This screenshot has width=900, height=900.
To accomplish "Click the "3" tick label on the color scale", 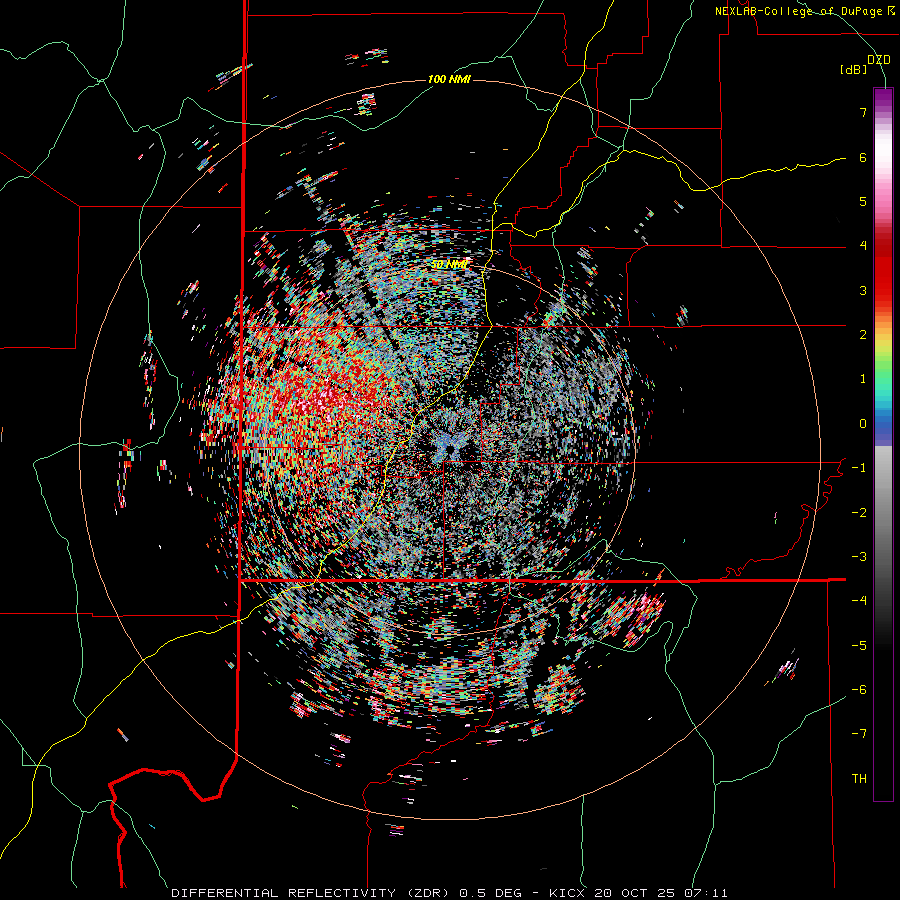I will click(863, 290).
